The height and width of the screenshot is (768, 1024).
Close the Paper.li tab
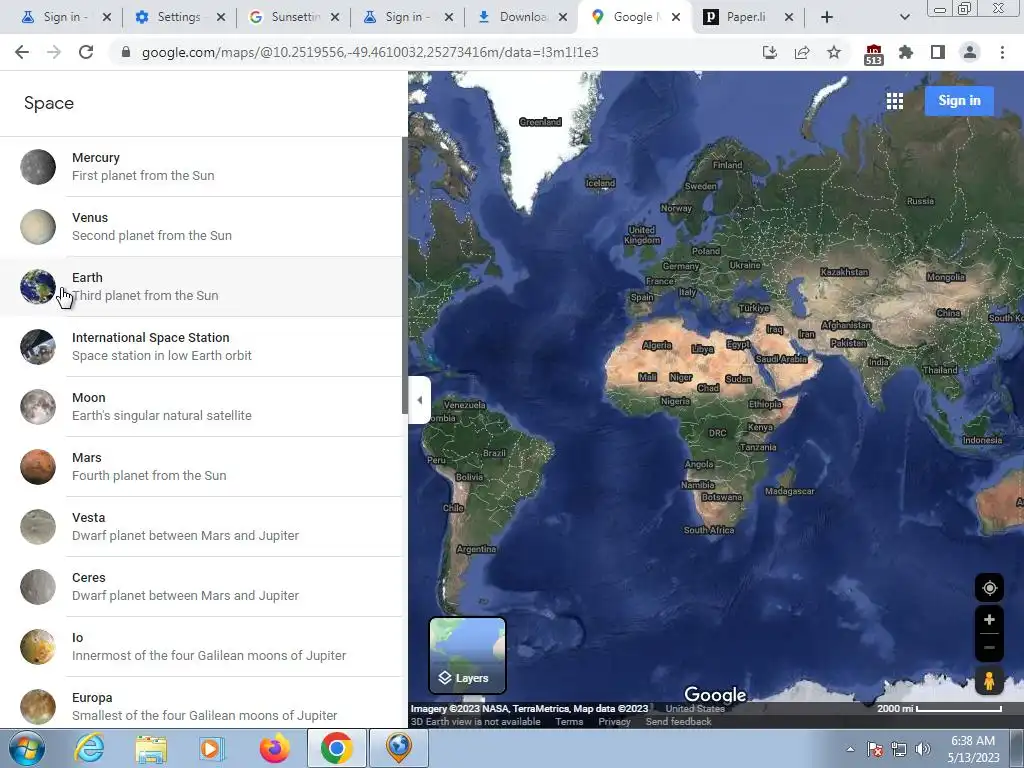click(789, 17)
